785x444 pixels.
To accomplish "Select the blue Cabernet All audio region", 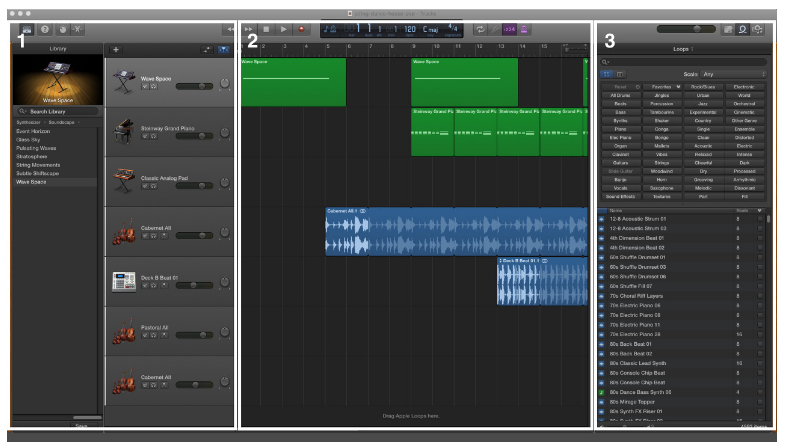I will click(457, 232).
